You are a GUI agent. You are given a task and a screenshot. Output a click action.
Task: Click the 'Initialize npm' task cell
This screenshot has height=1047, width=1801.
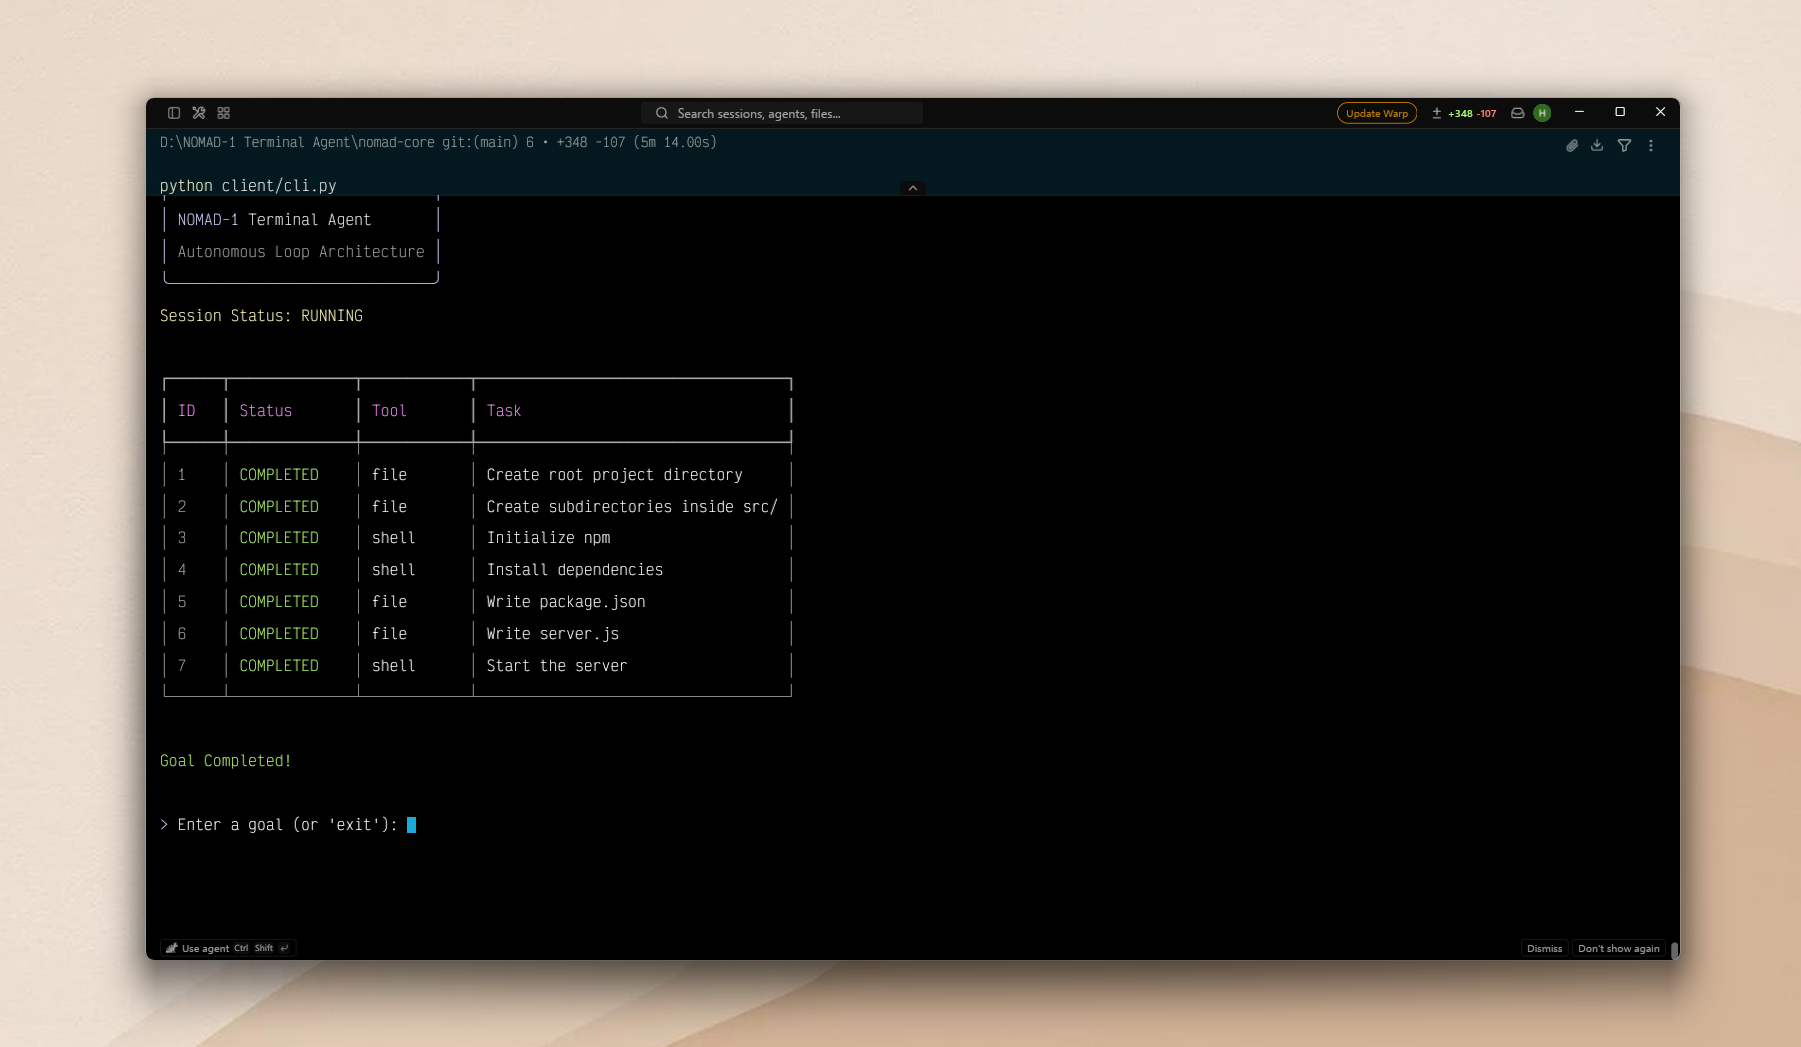[548, 538]
